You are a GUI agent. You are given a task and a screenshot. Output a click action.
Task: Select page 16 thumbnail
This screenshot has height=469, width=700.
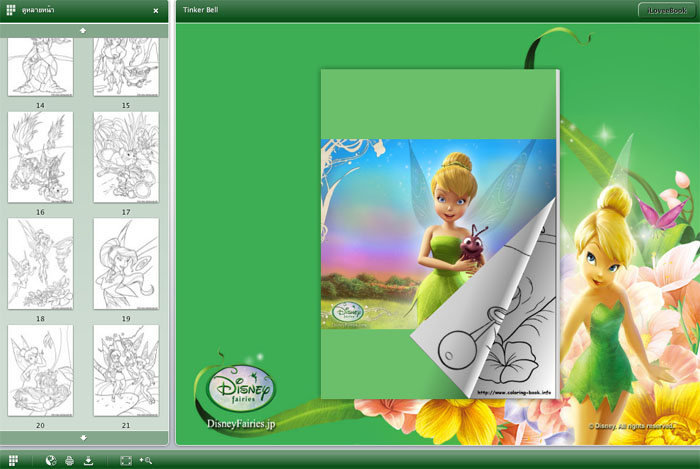(x=40, y=157)
